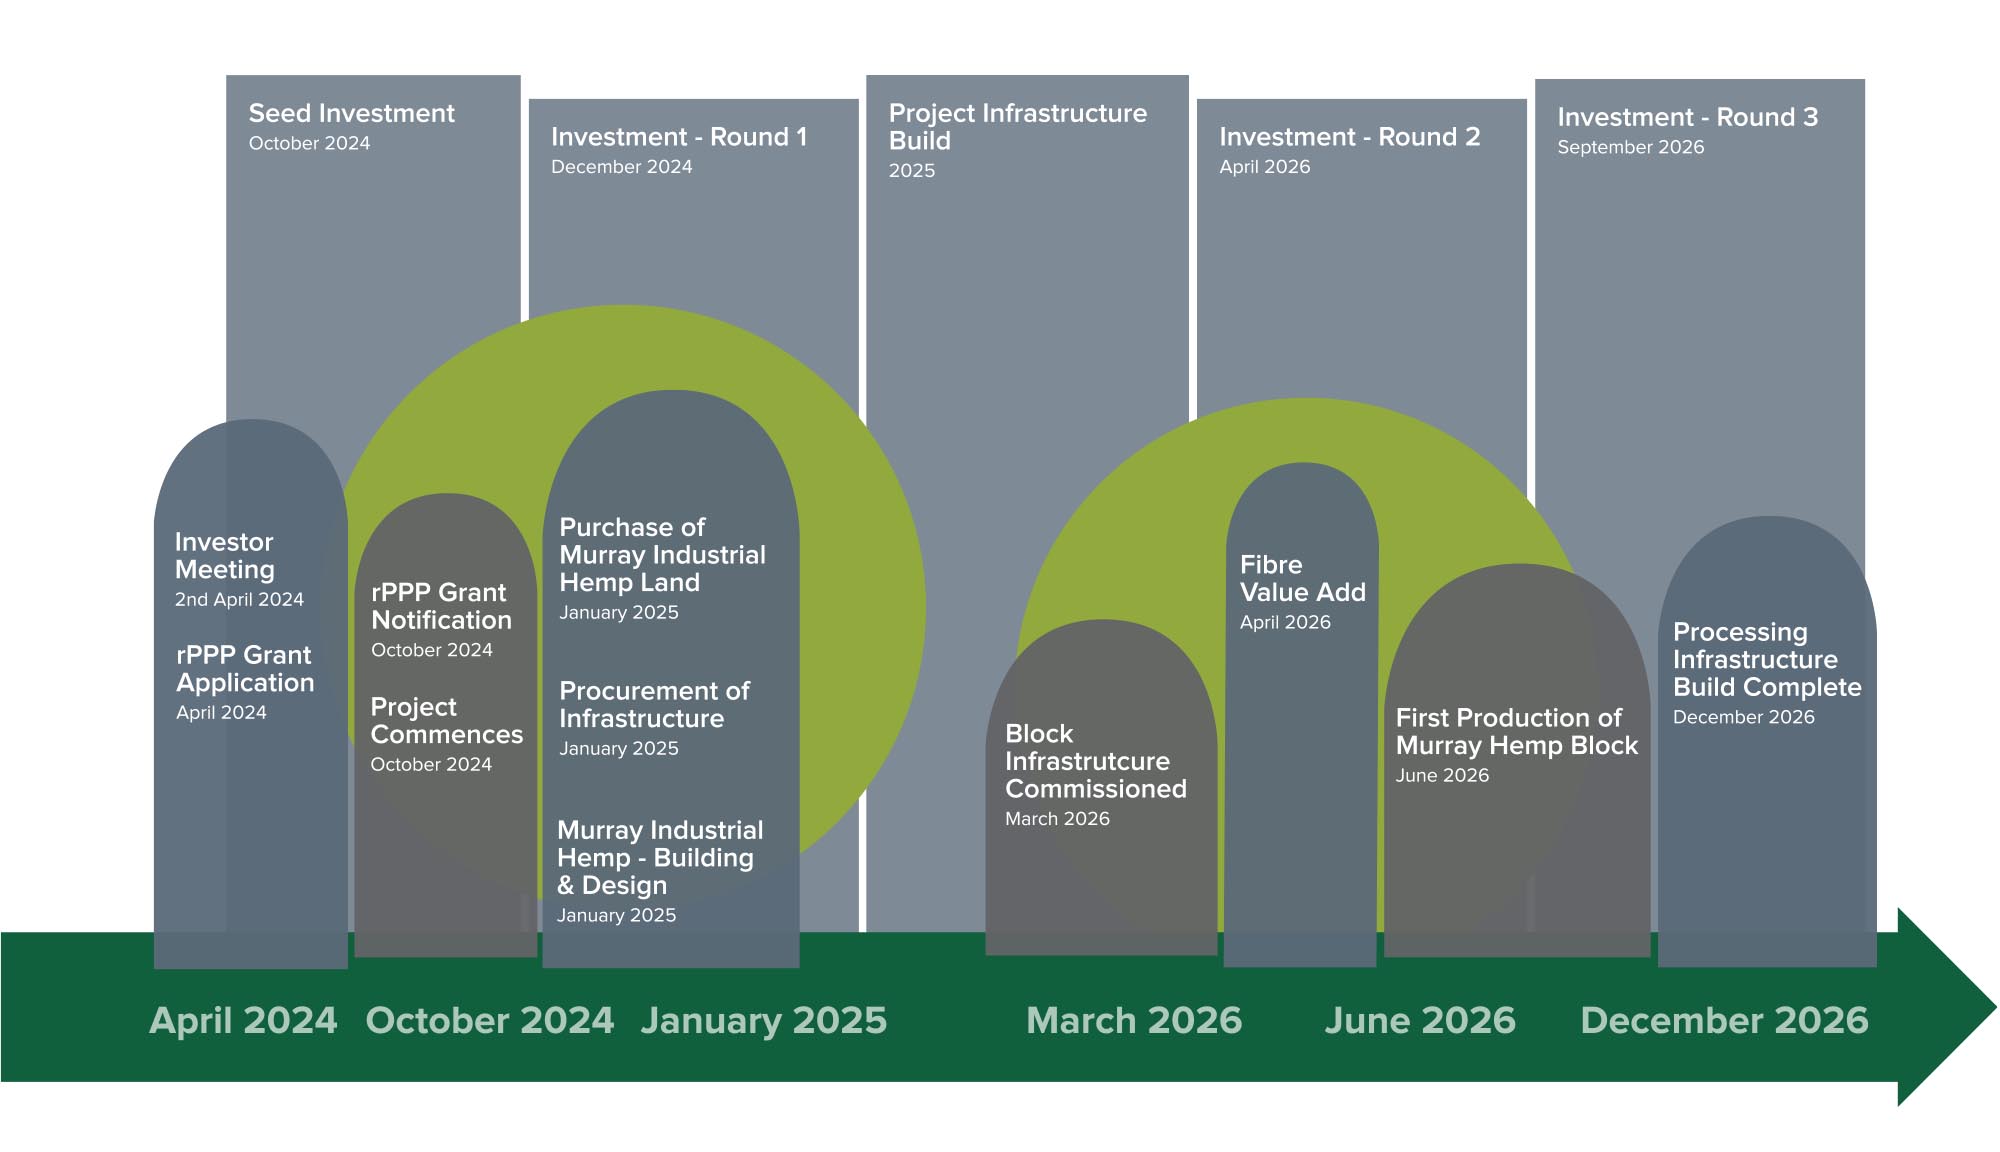Select the Investor Meeting label
Viewport: 2000px width, 1152px height.
click(222, 556)
